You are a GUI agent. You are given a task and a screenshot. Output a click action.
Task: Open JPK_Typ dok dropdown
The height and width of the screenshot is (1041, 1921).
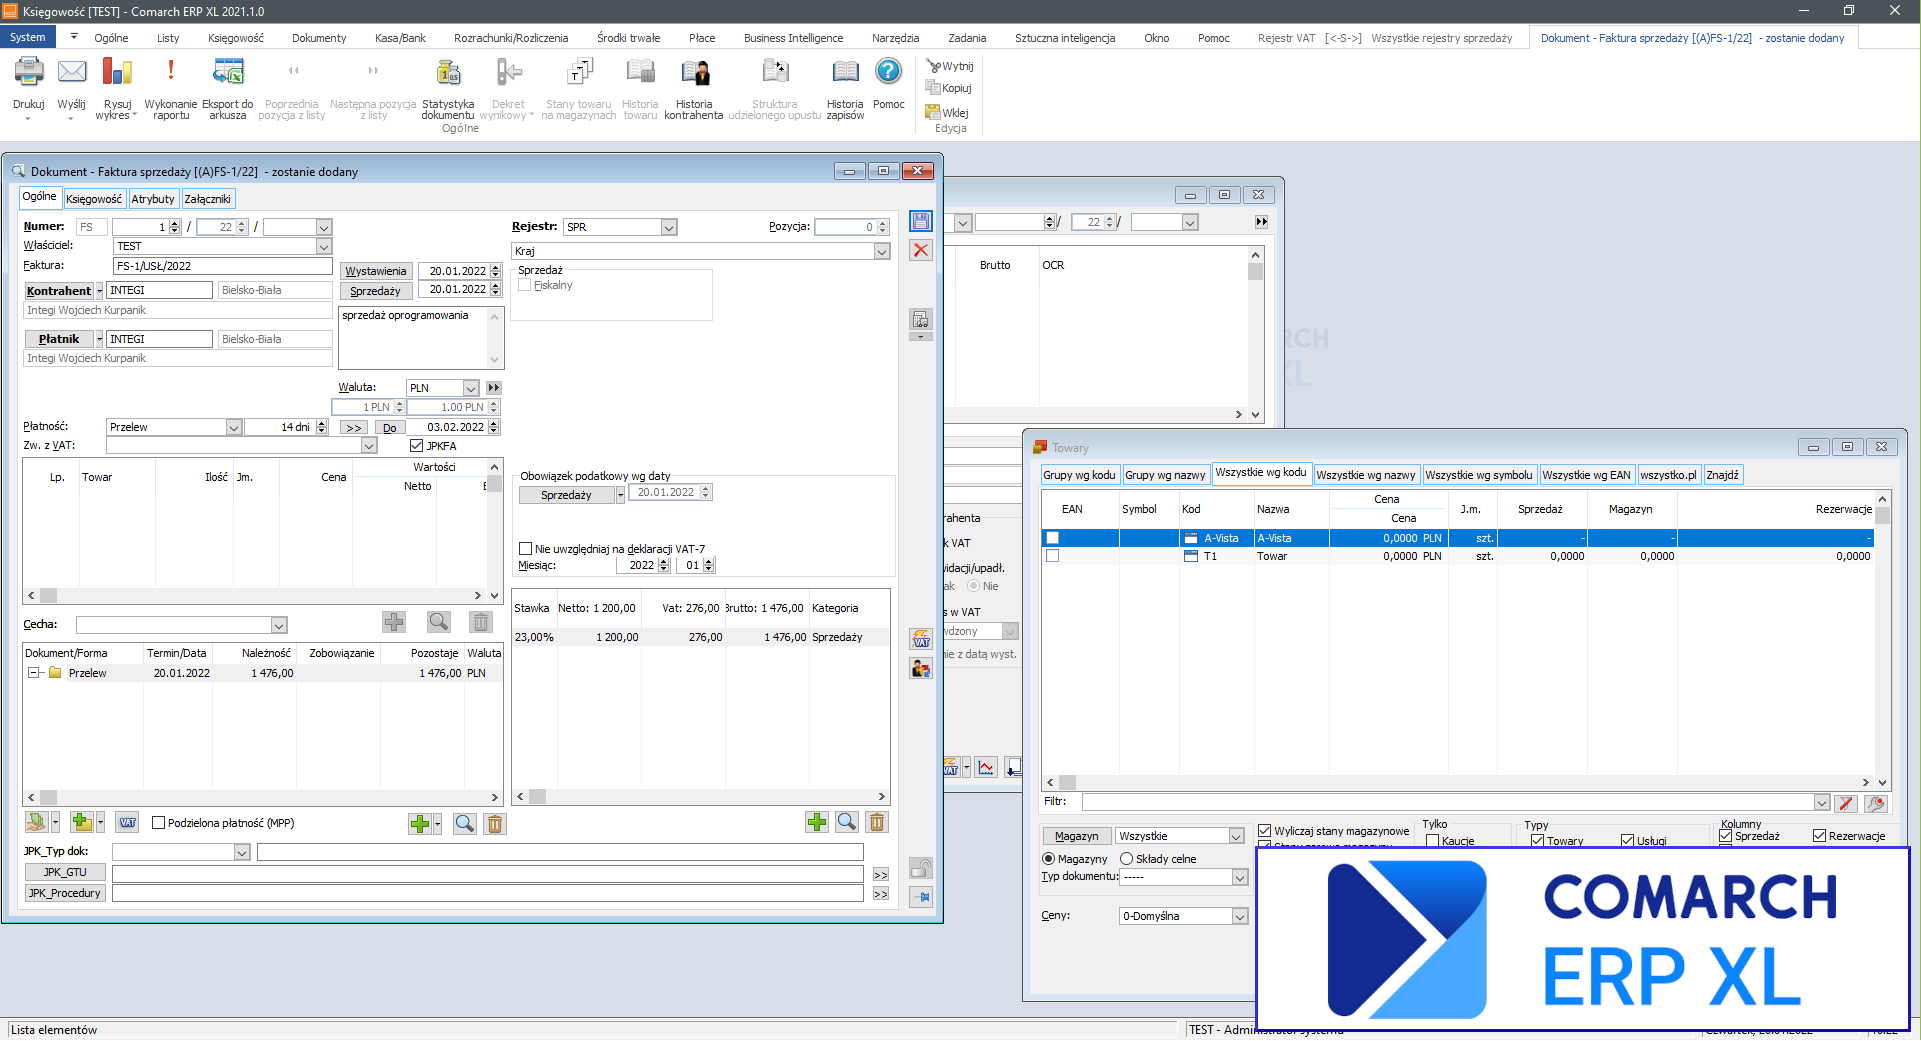tap(242, 852)
